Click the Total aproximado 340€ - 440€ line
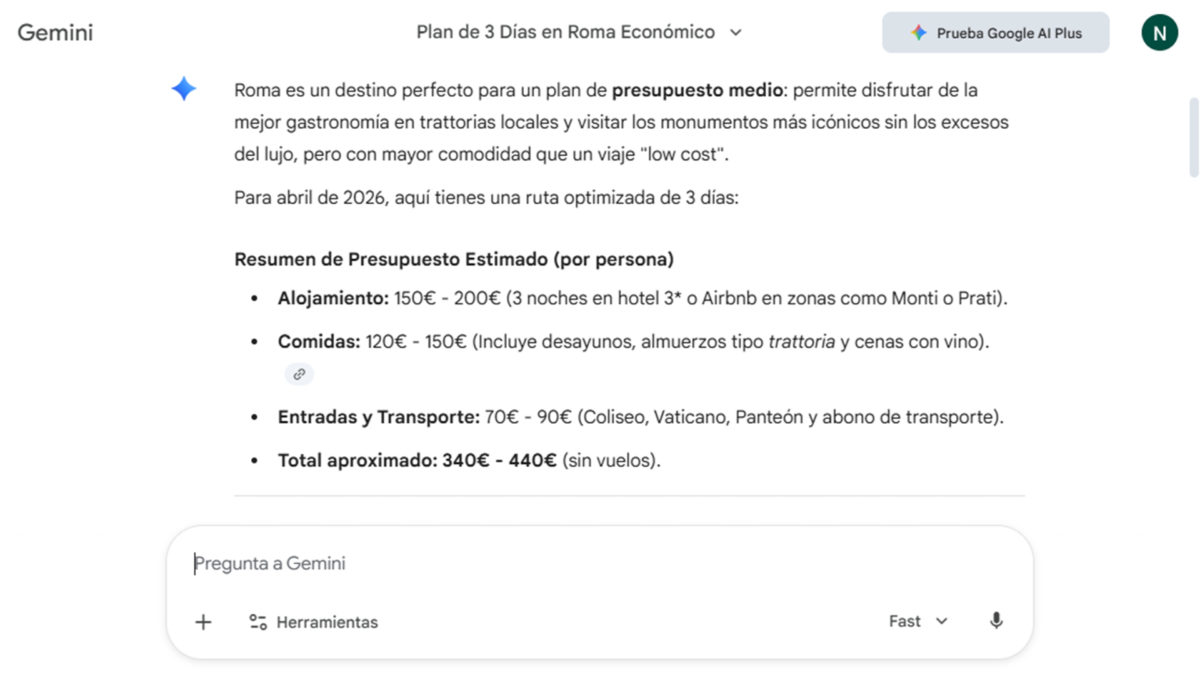The width and height of the screenshot is (1200, 675). 470,461
